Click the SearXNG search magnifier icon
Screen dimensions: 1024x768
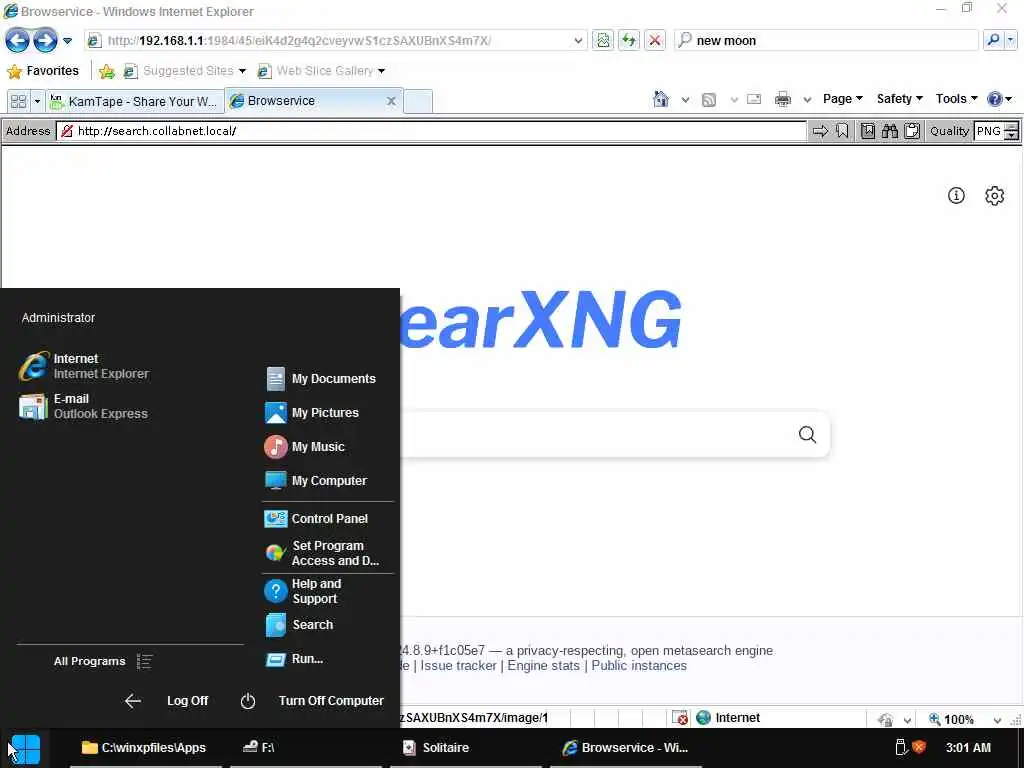click(807, 434)
